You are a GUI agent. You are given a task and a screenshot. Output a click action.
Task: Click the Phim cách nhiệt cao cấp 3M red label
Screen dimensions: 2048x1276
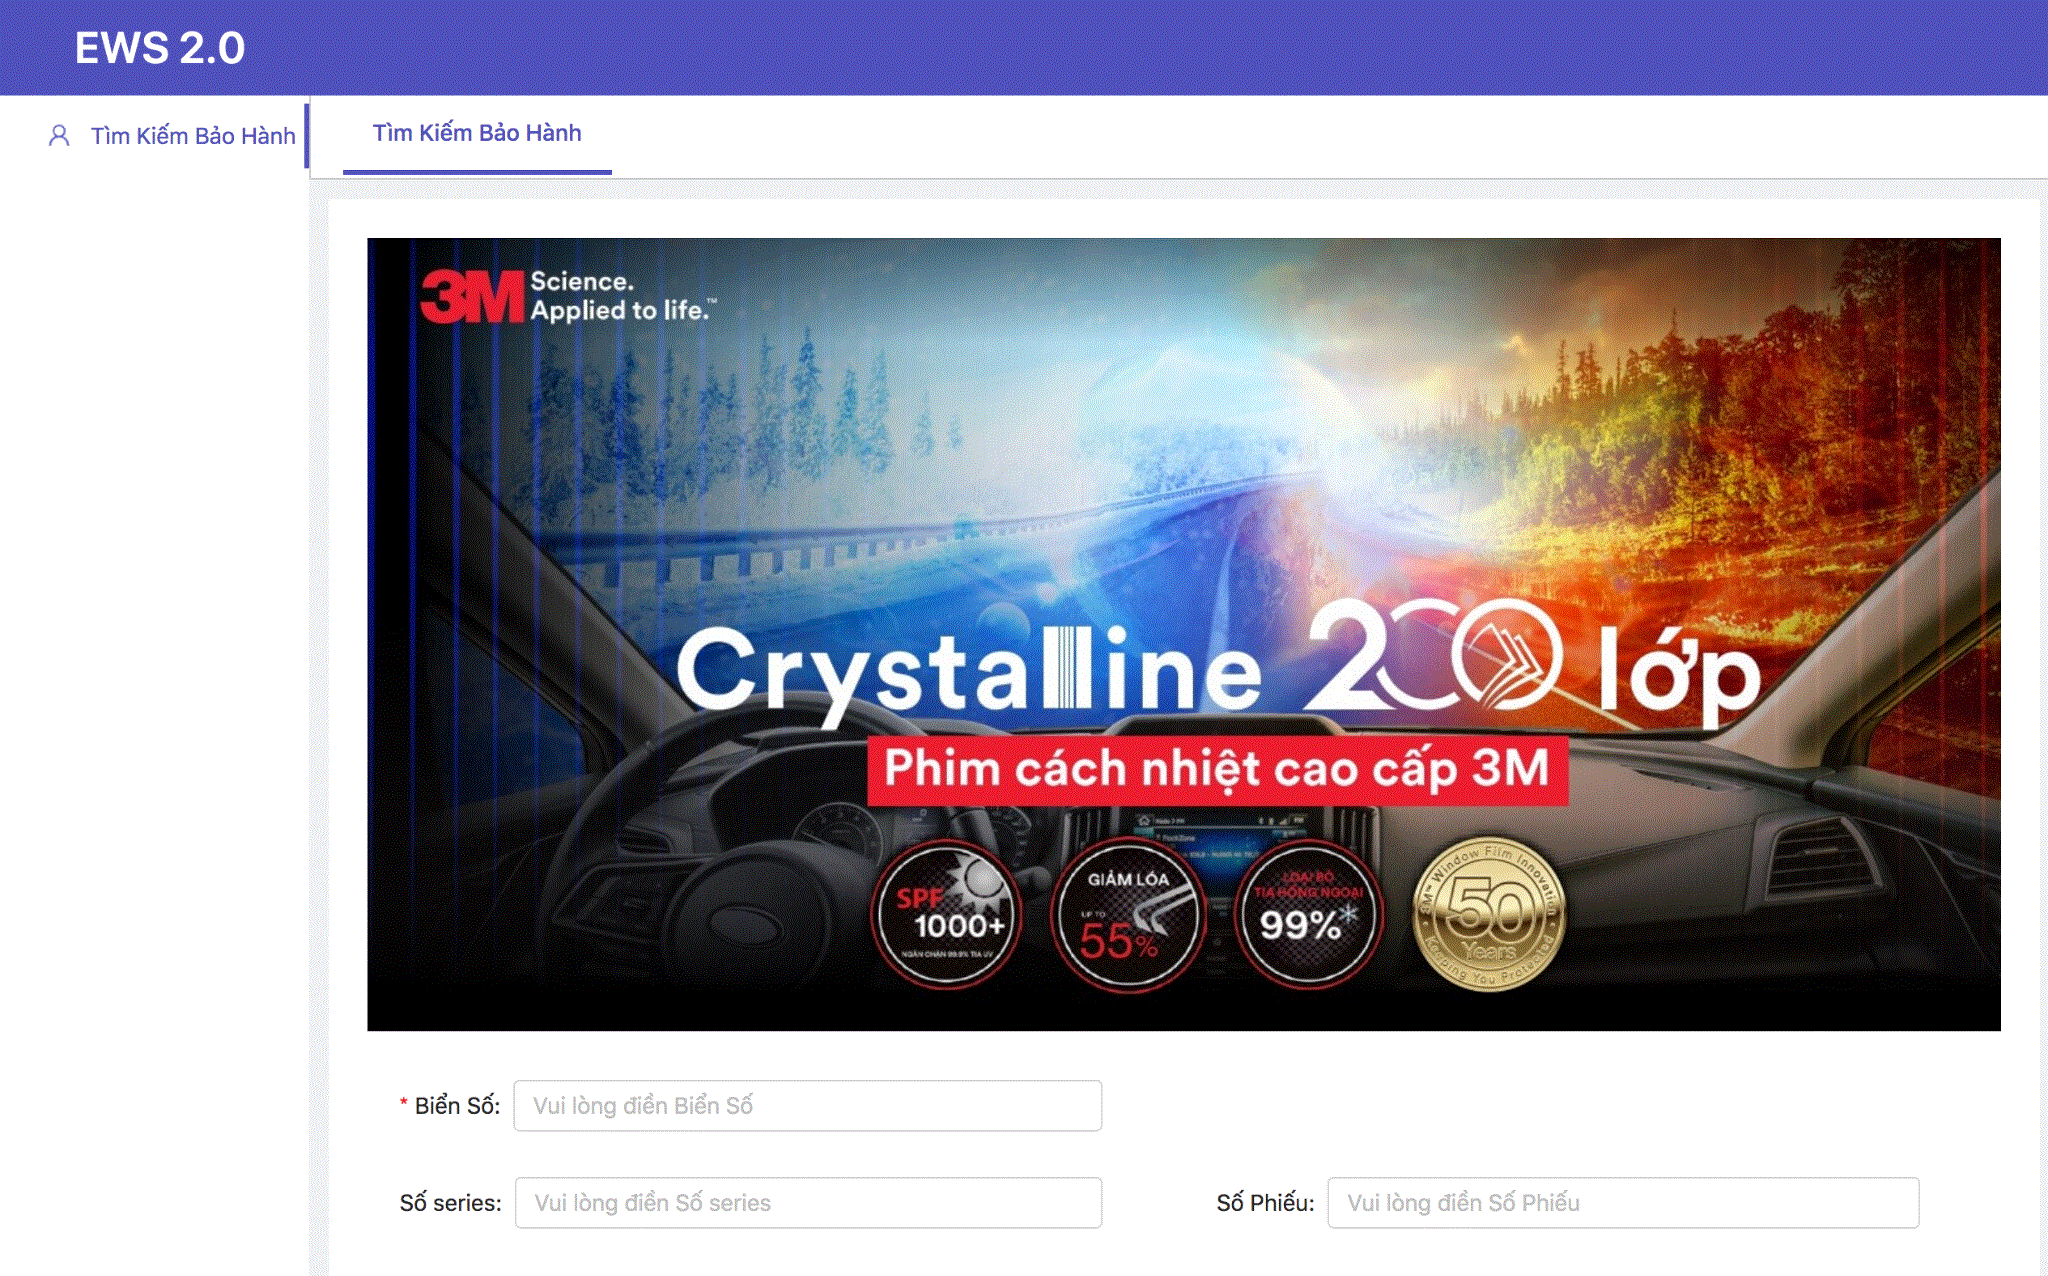point(1217,770)
